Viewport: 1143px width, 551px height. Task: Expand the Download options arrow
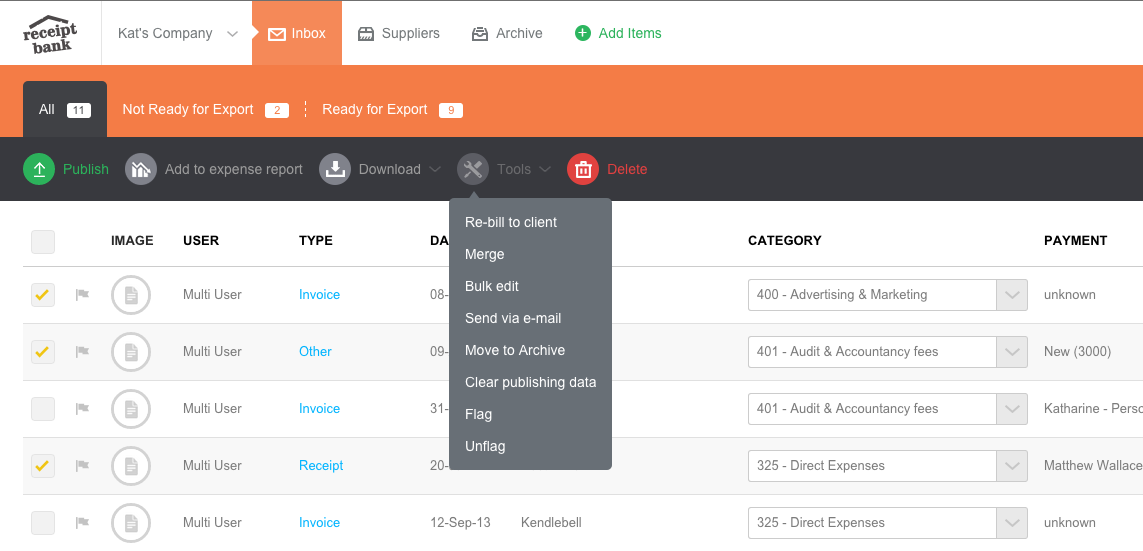coord(435,169)
